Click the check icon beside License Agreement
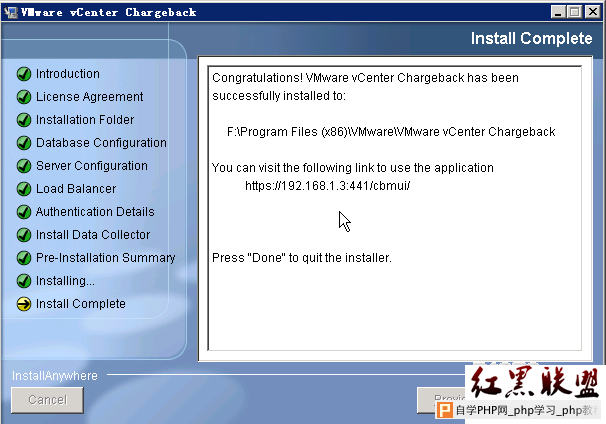 pos(24,97)
